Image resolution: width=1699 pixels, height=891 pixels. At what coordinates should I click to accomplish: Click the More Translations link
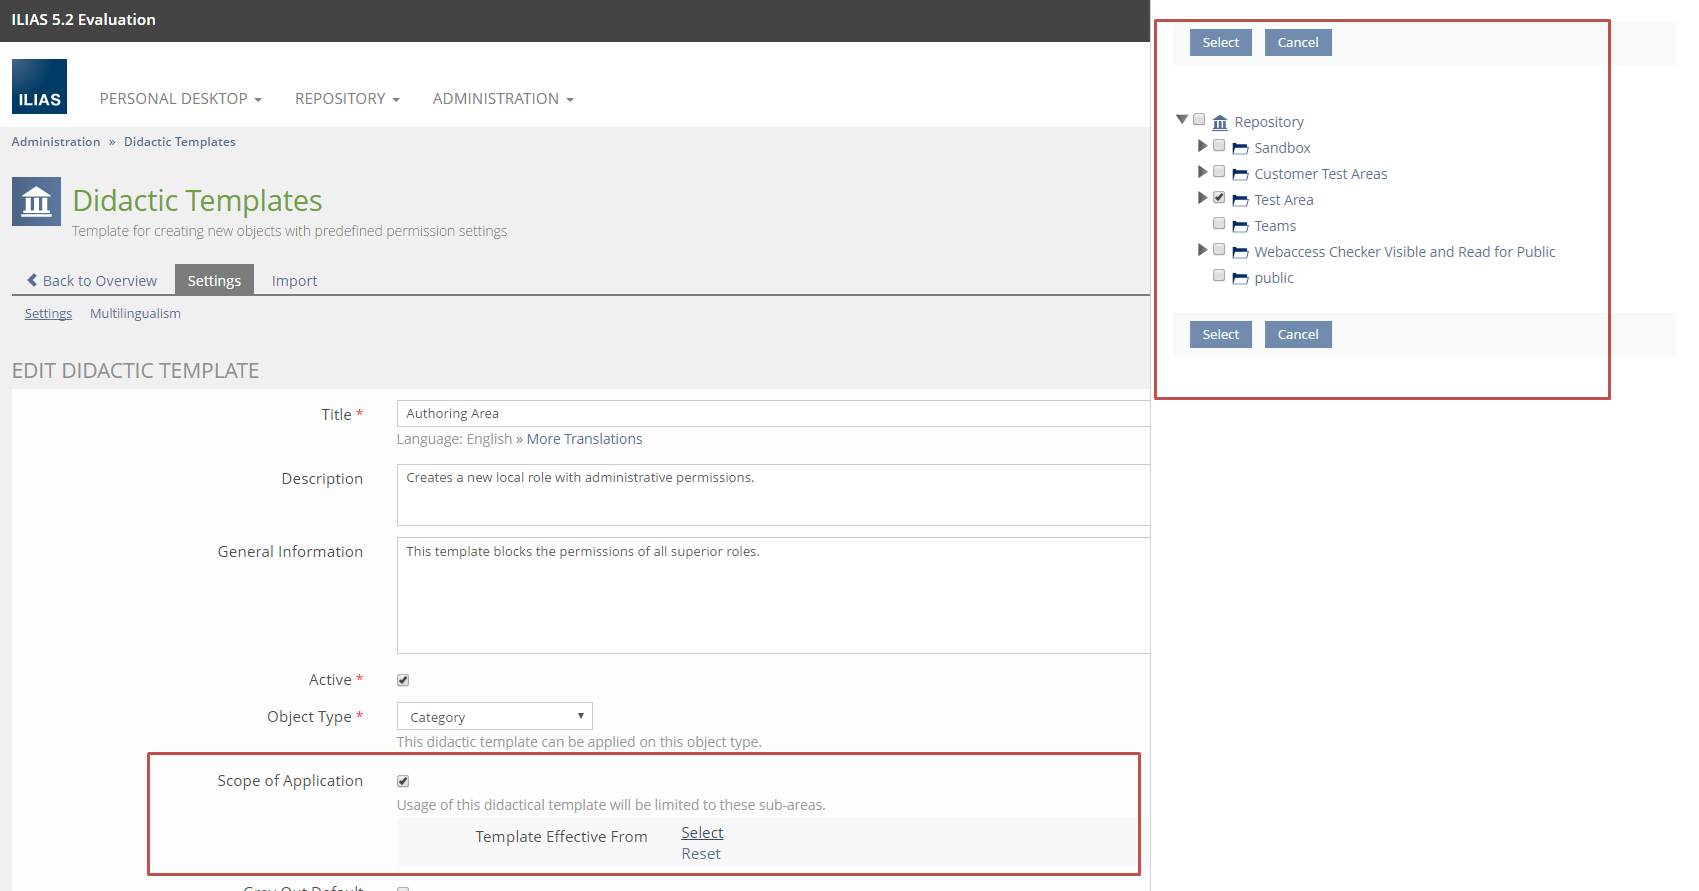(584, 439)
